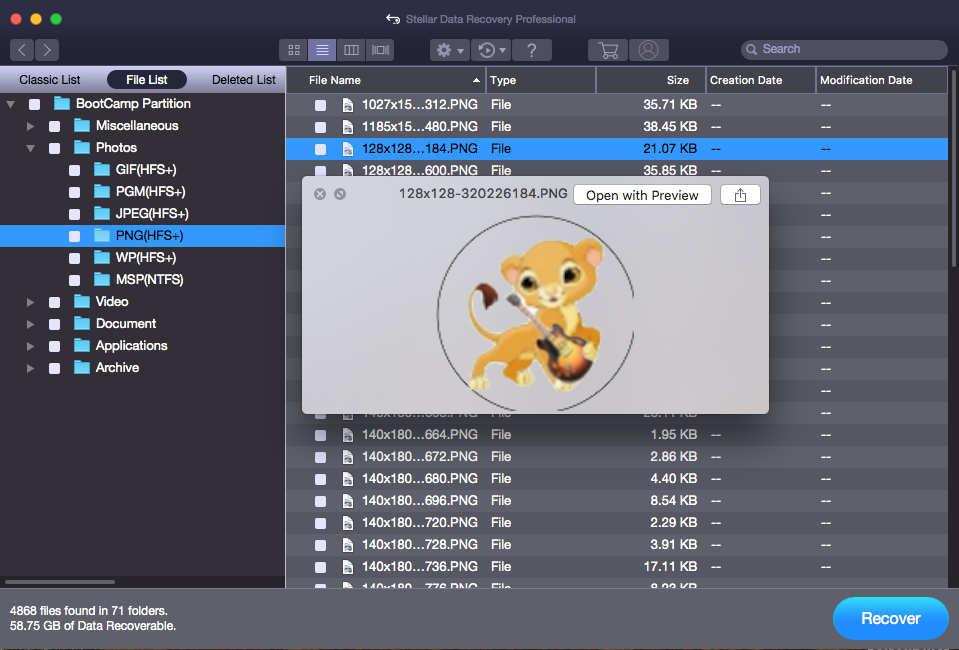Select the File List tab
Image resolution: width=959 pixels, height=650 pixels.
click(147, 79)
